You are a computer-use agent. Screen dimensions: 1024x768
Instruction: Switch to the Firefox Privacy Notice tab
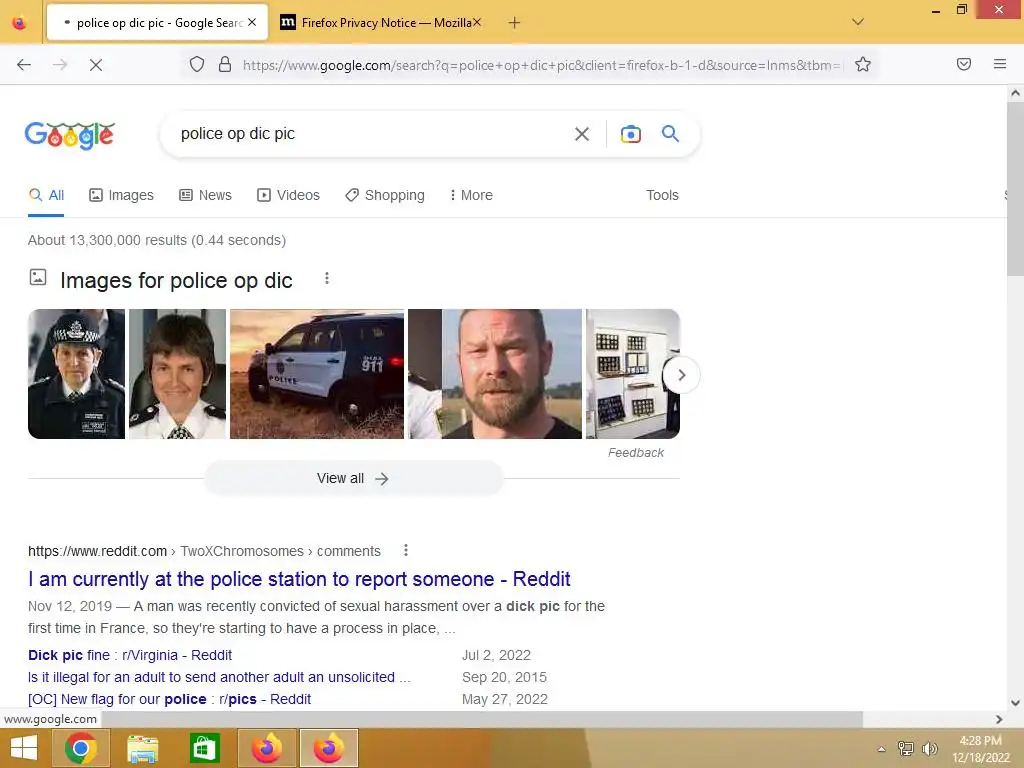point(382,23)
